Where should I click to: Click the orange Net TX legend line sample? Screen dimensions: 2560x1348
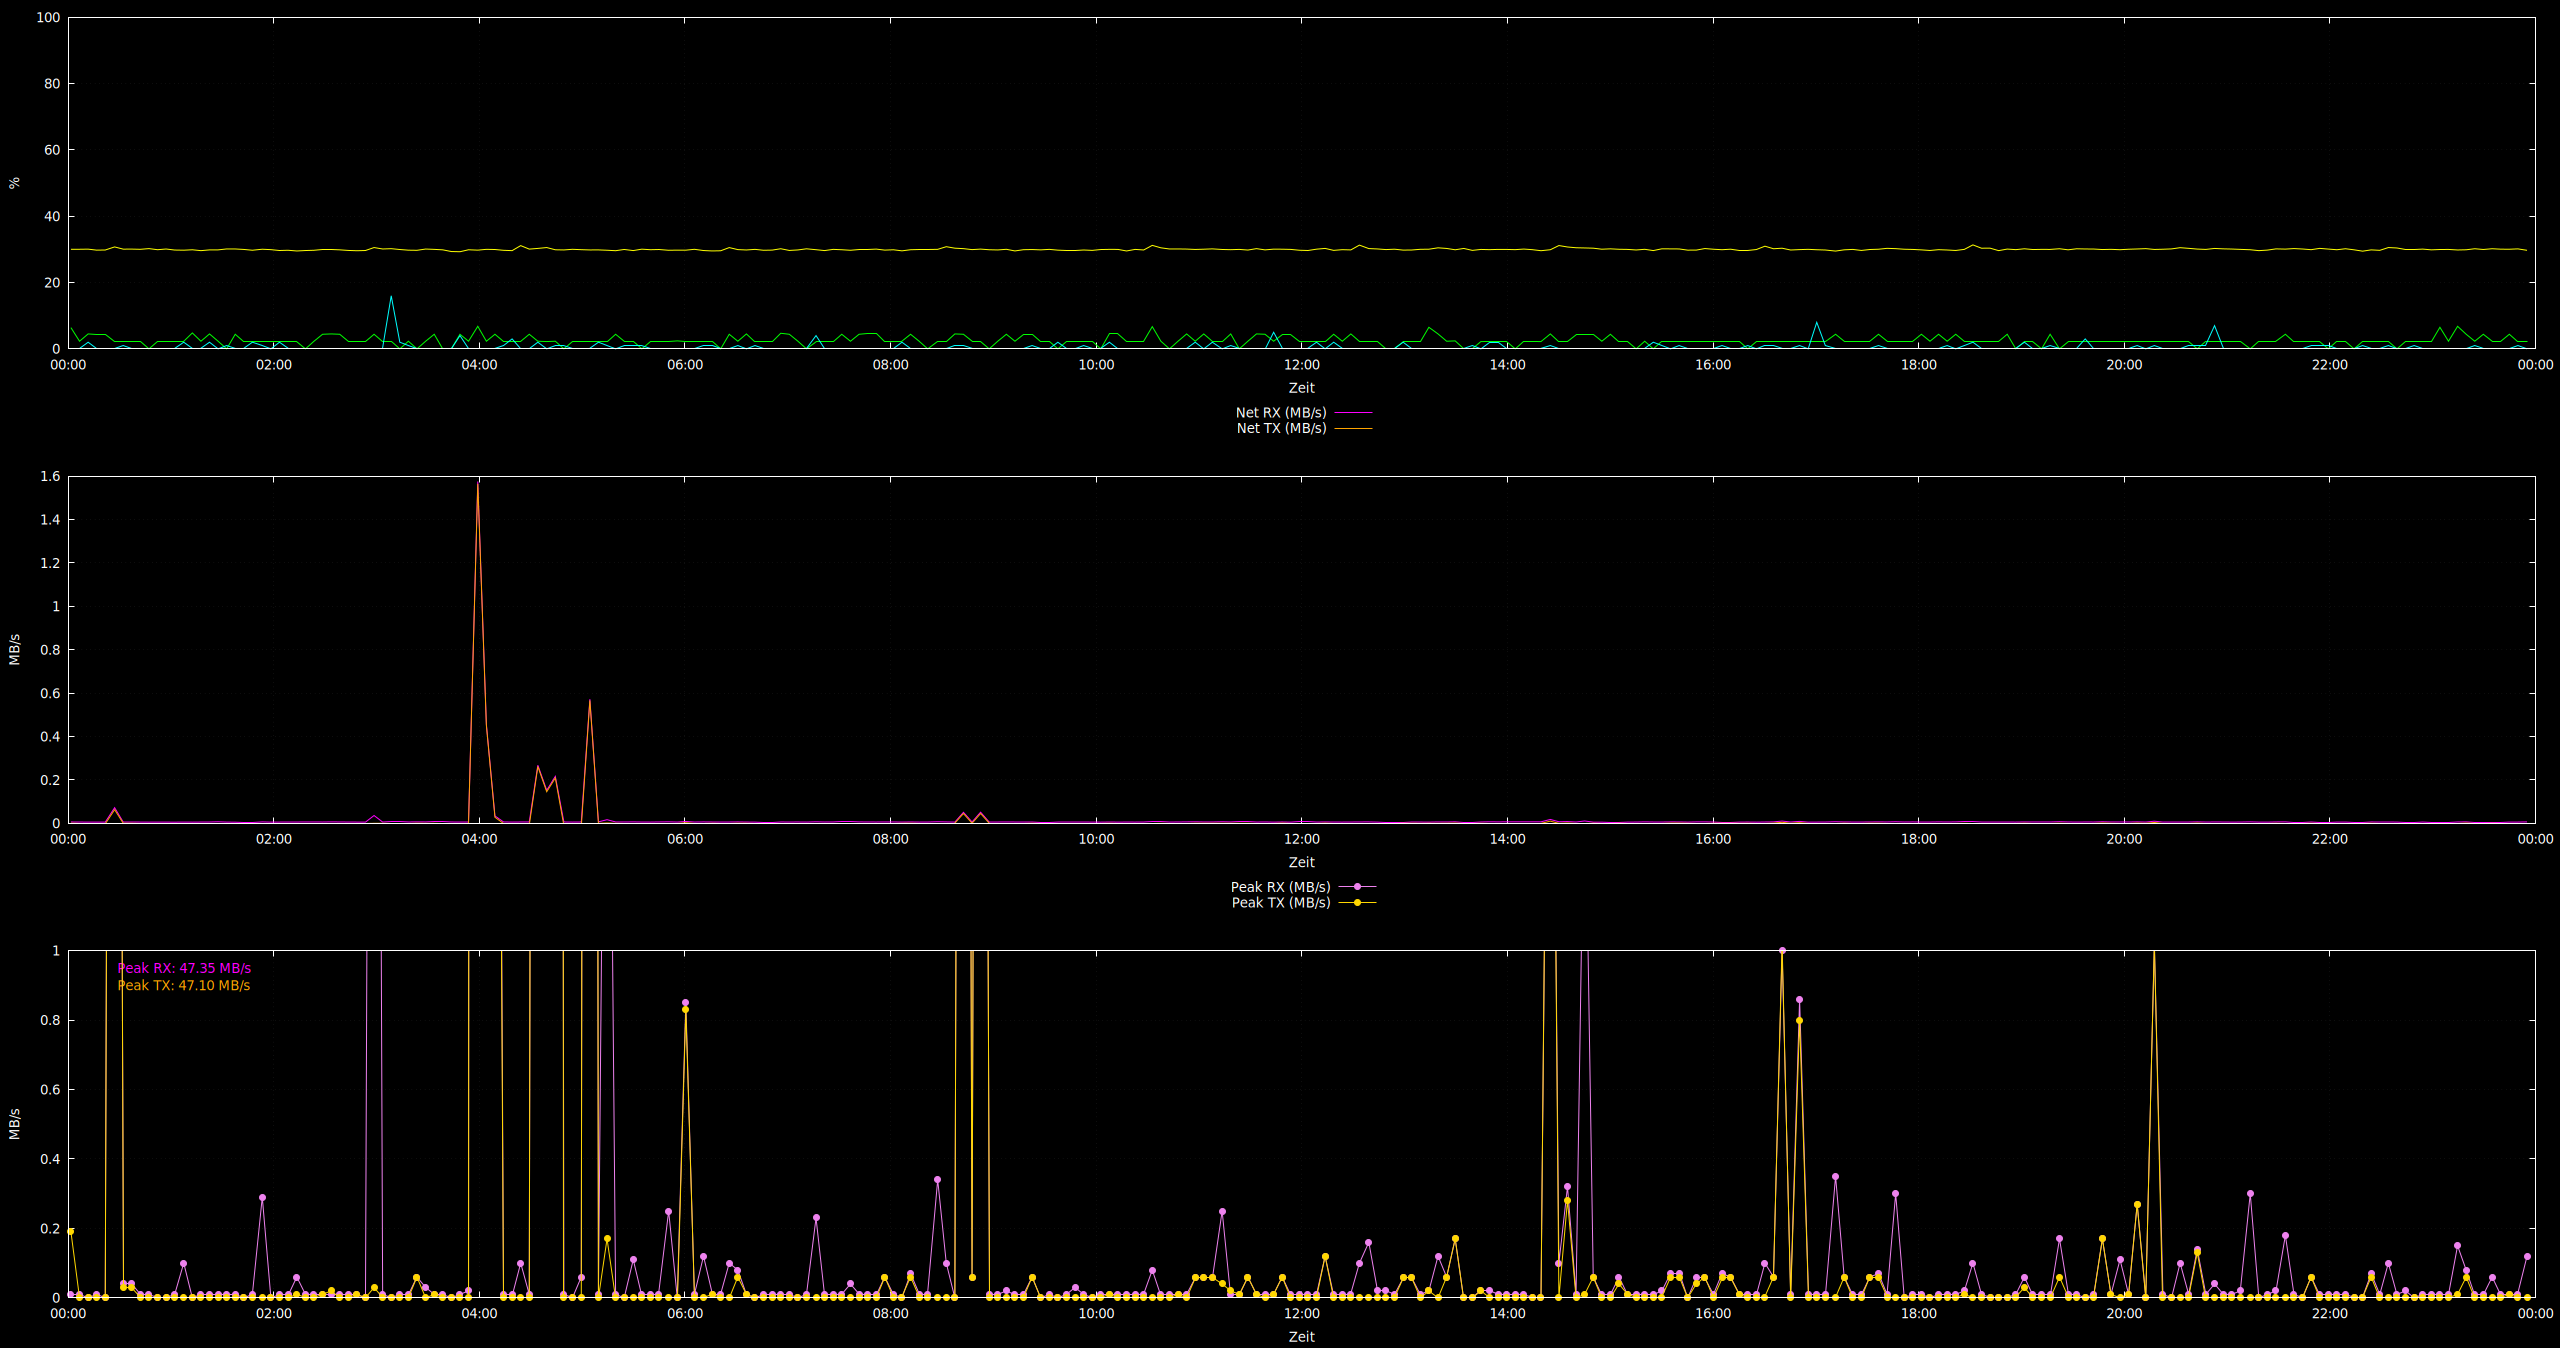click(1353, 428)
